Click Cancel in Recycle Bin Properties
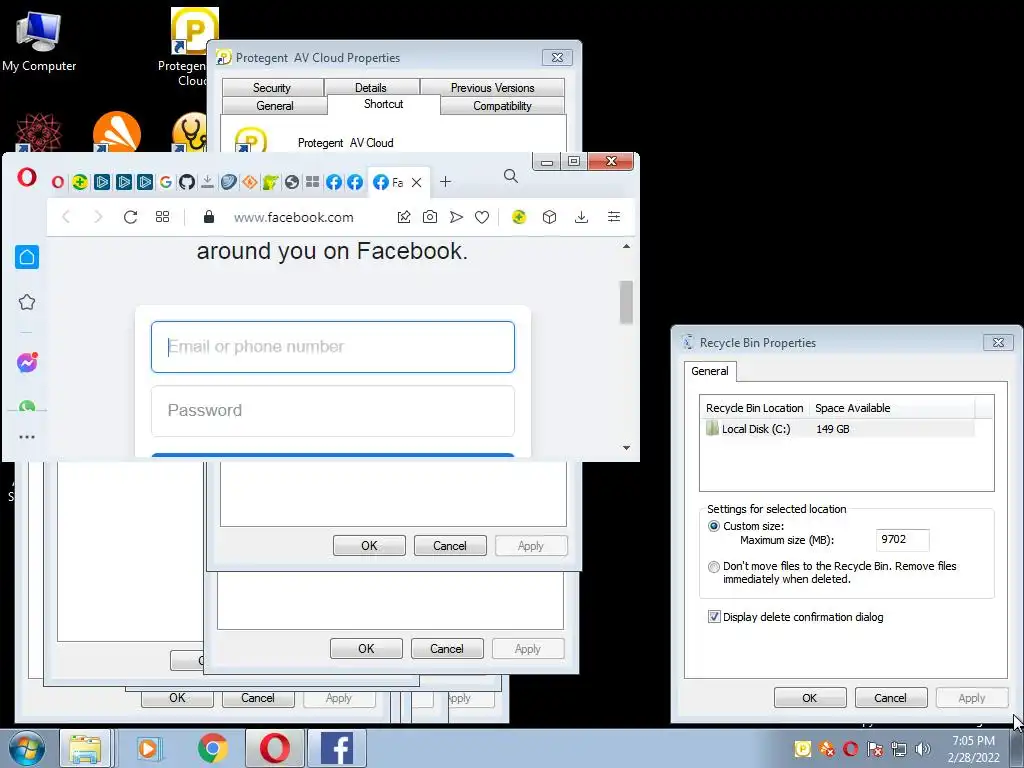 click(x=891, y=697)
